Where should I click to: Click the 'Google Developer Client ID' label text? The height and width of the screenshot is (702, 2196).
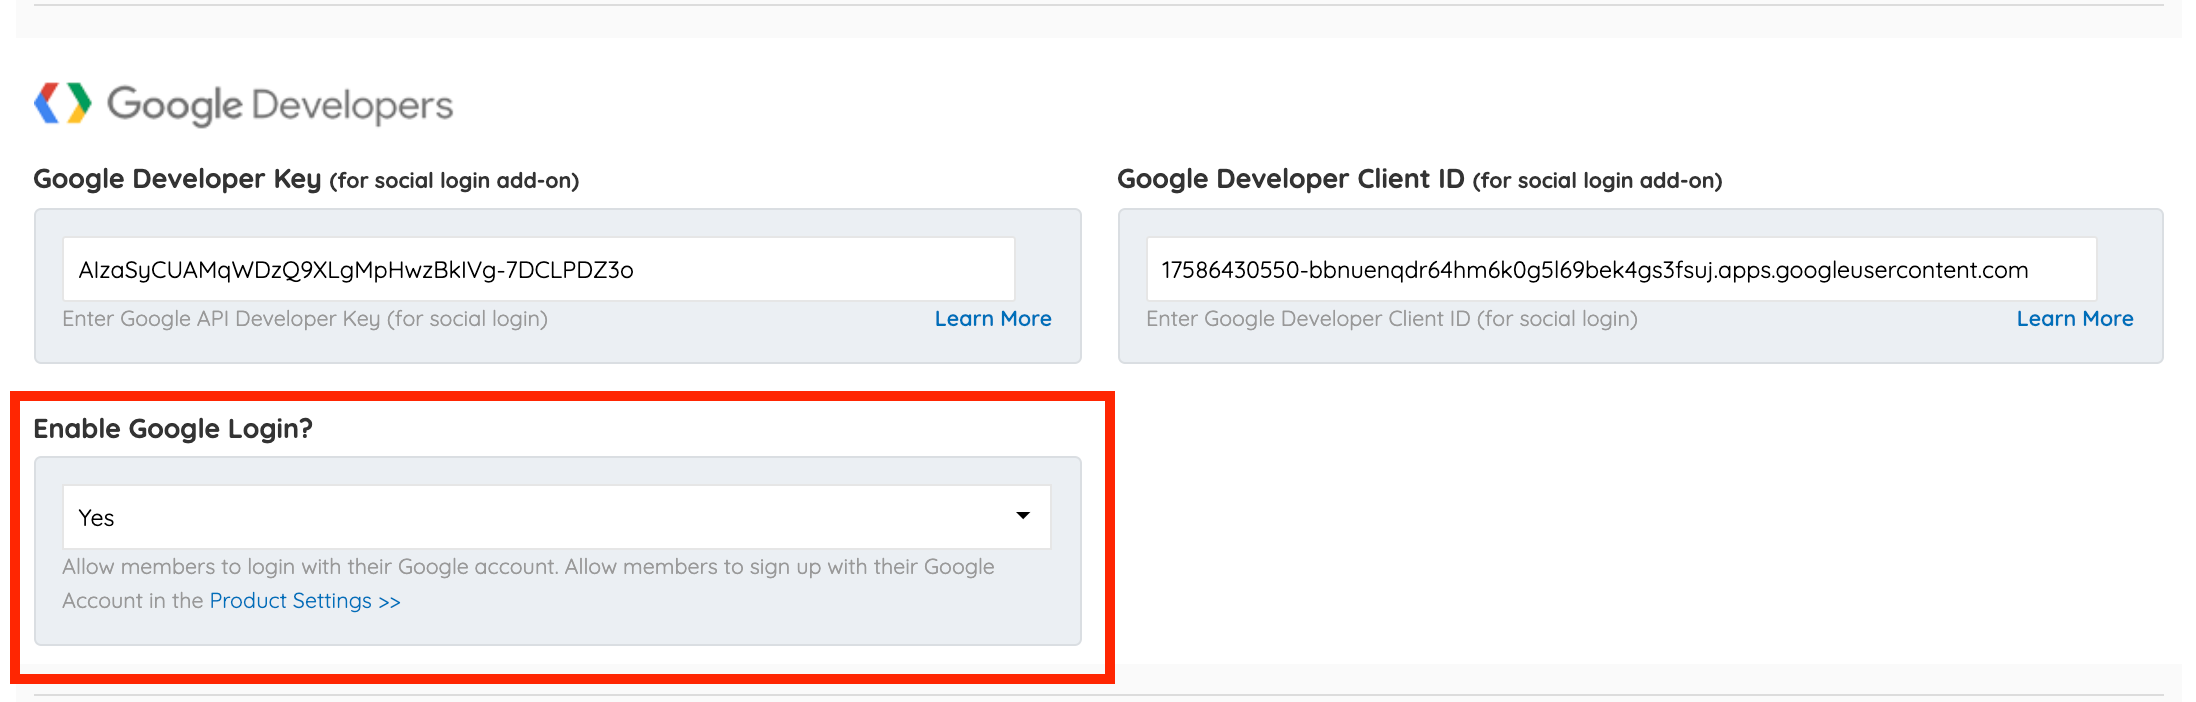(1290, 179)
